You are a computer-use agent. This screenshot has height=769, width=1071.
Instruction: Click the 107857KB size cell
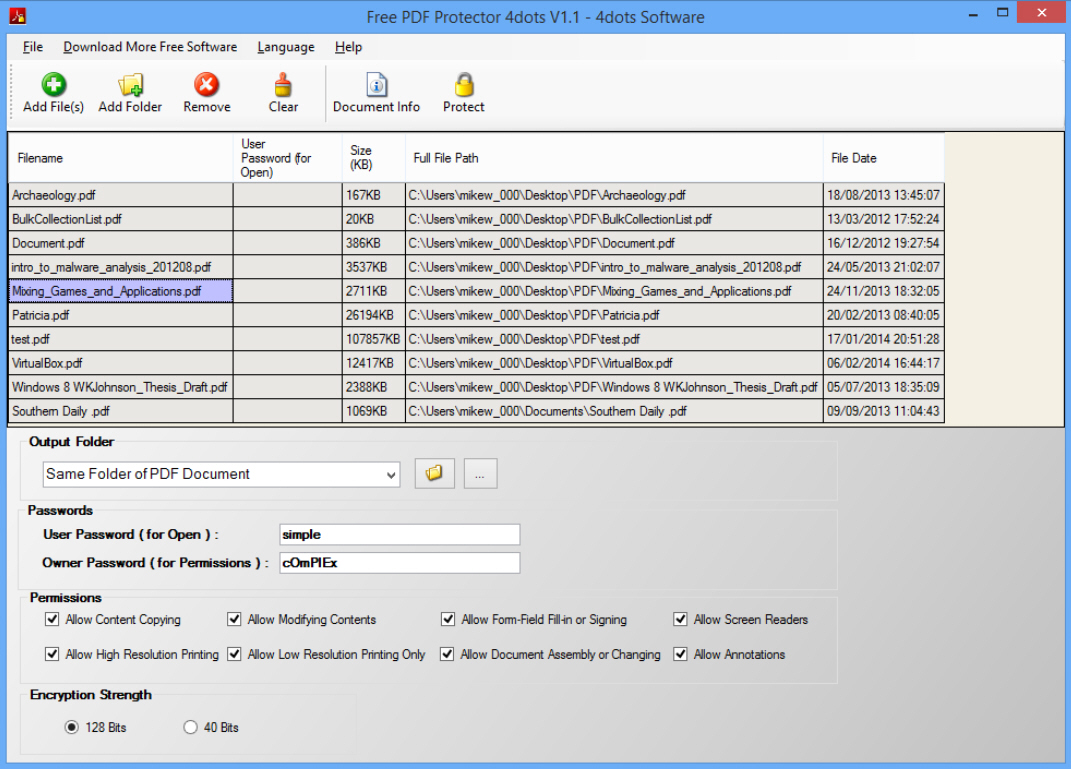tap(374, 339)
